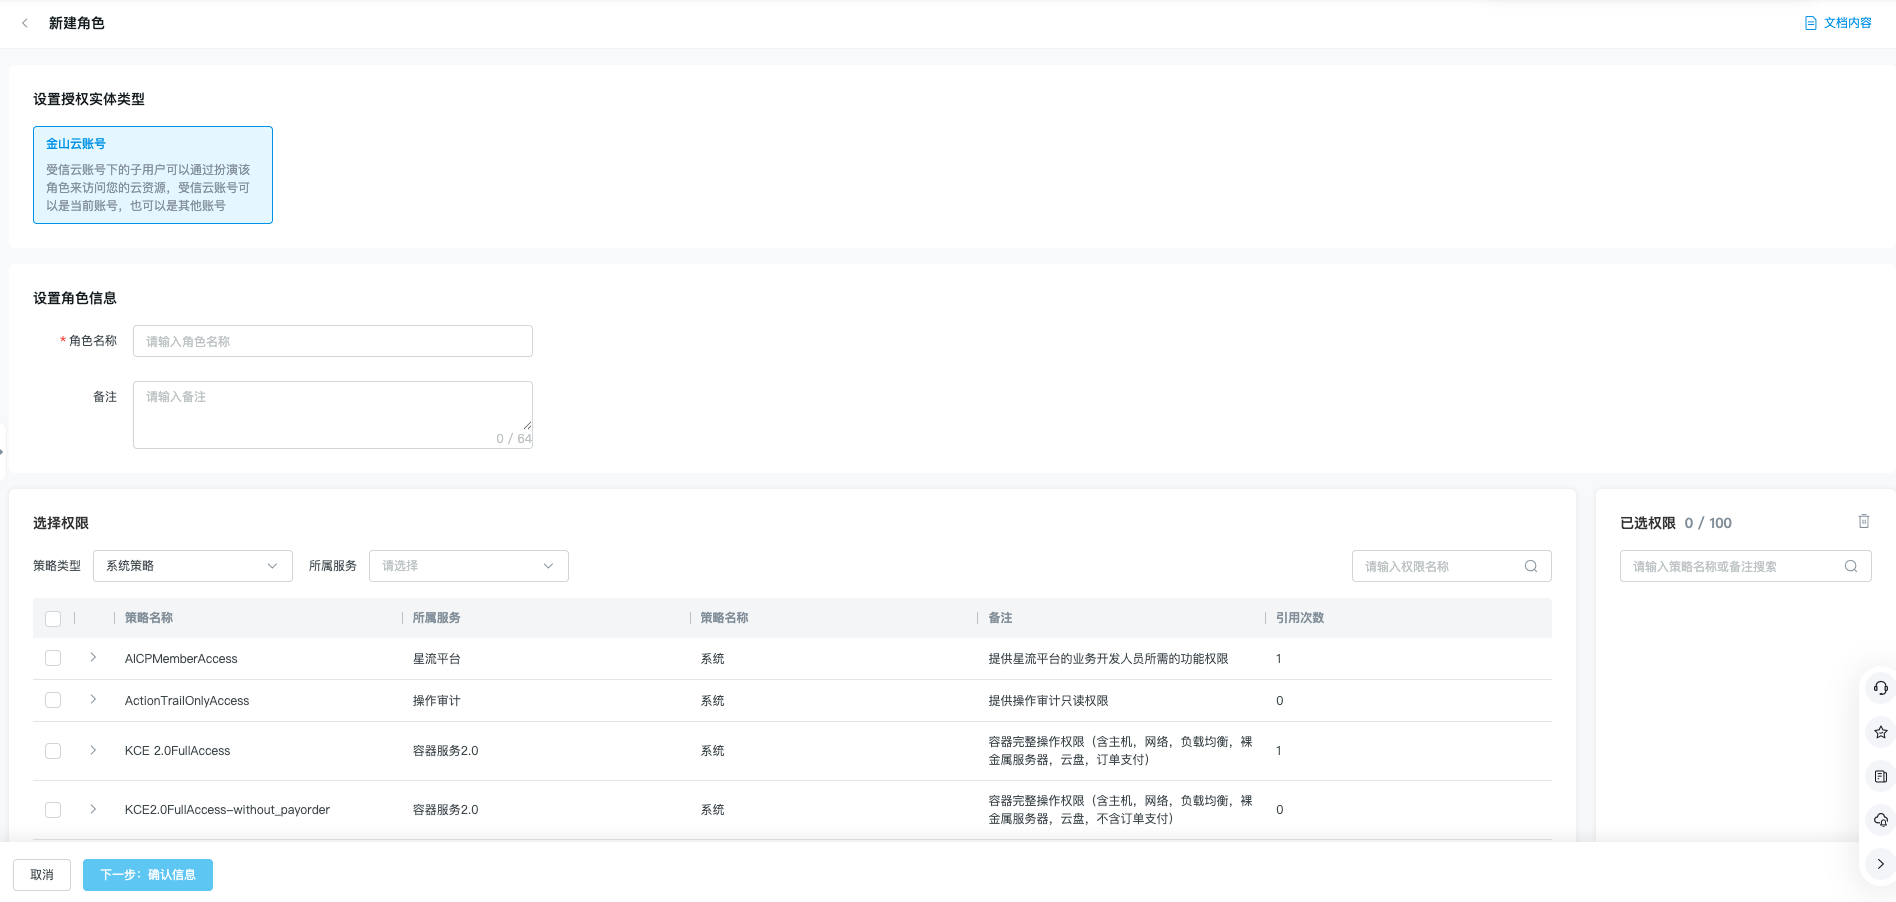The width and height of the screenshot is (1896, 902).
Task: Expand the KCE 2.0FullAccess policy row
Action: pos(93,750)
